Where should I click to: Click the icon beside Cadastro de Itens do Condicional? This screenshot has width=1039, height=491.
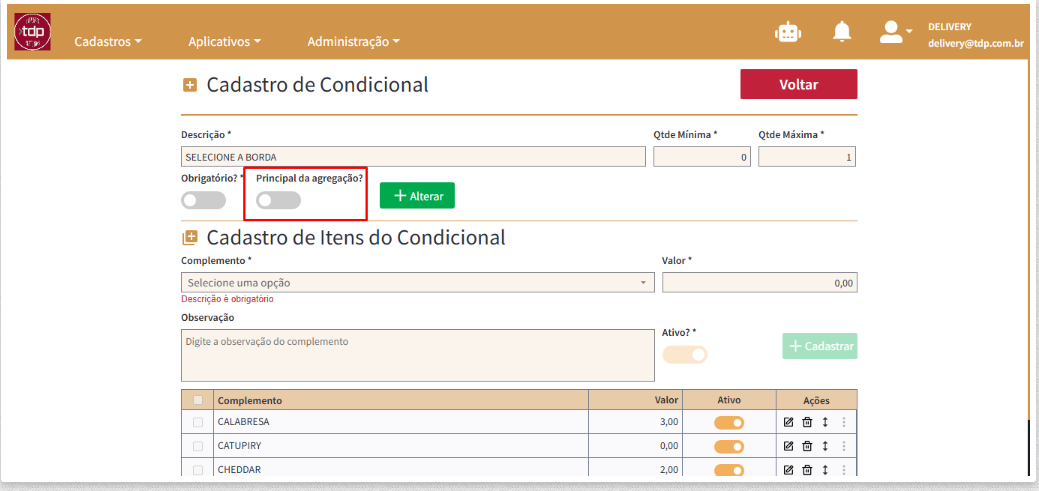[x=190, y=237]
